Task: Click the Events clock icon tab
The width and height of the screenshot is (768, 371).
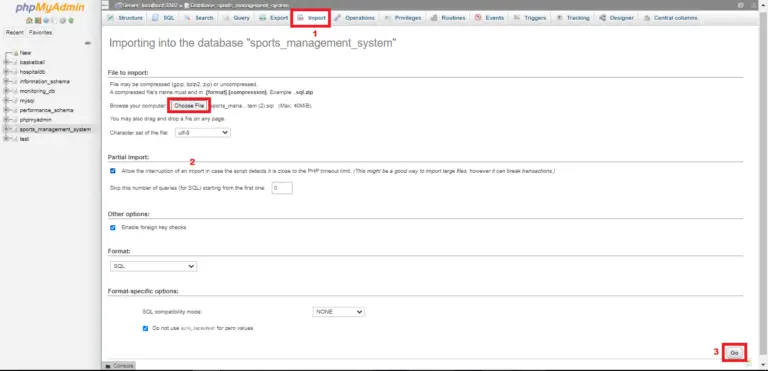Action: coord(478,18)
